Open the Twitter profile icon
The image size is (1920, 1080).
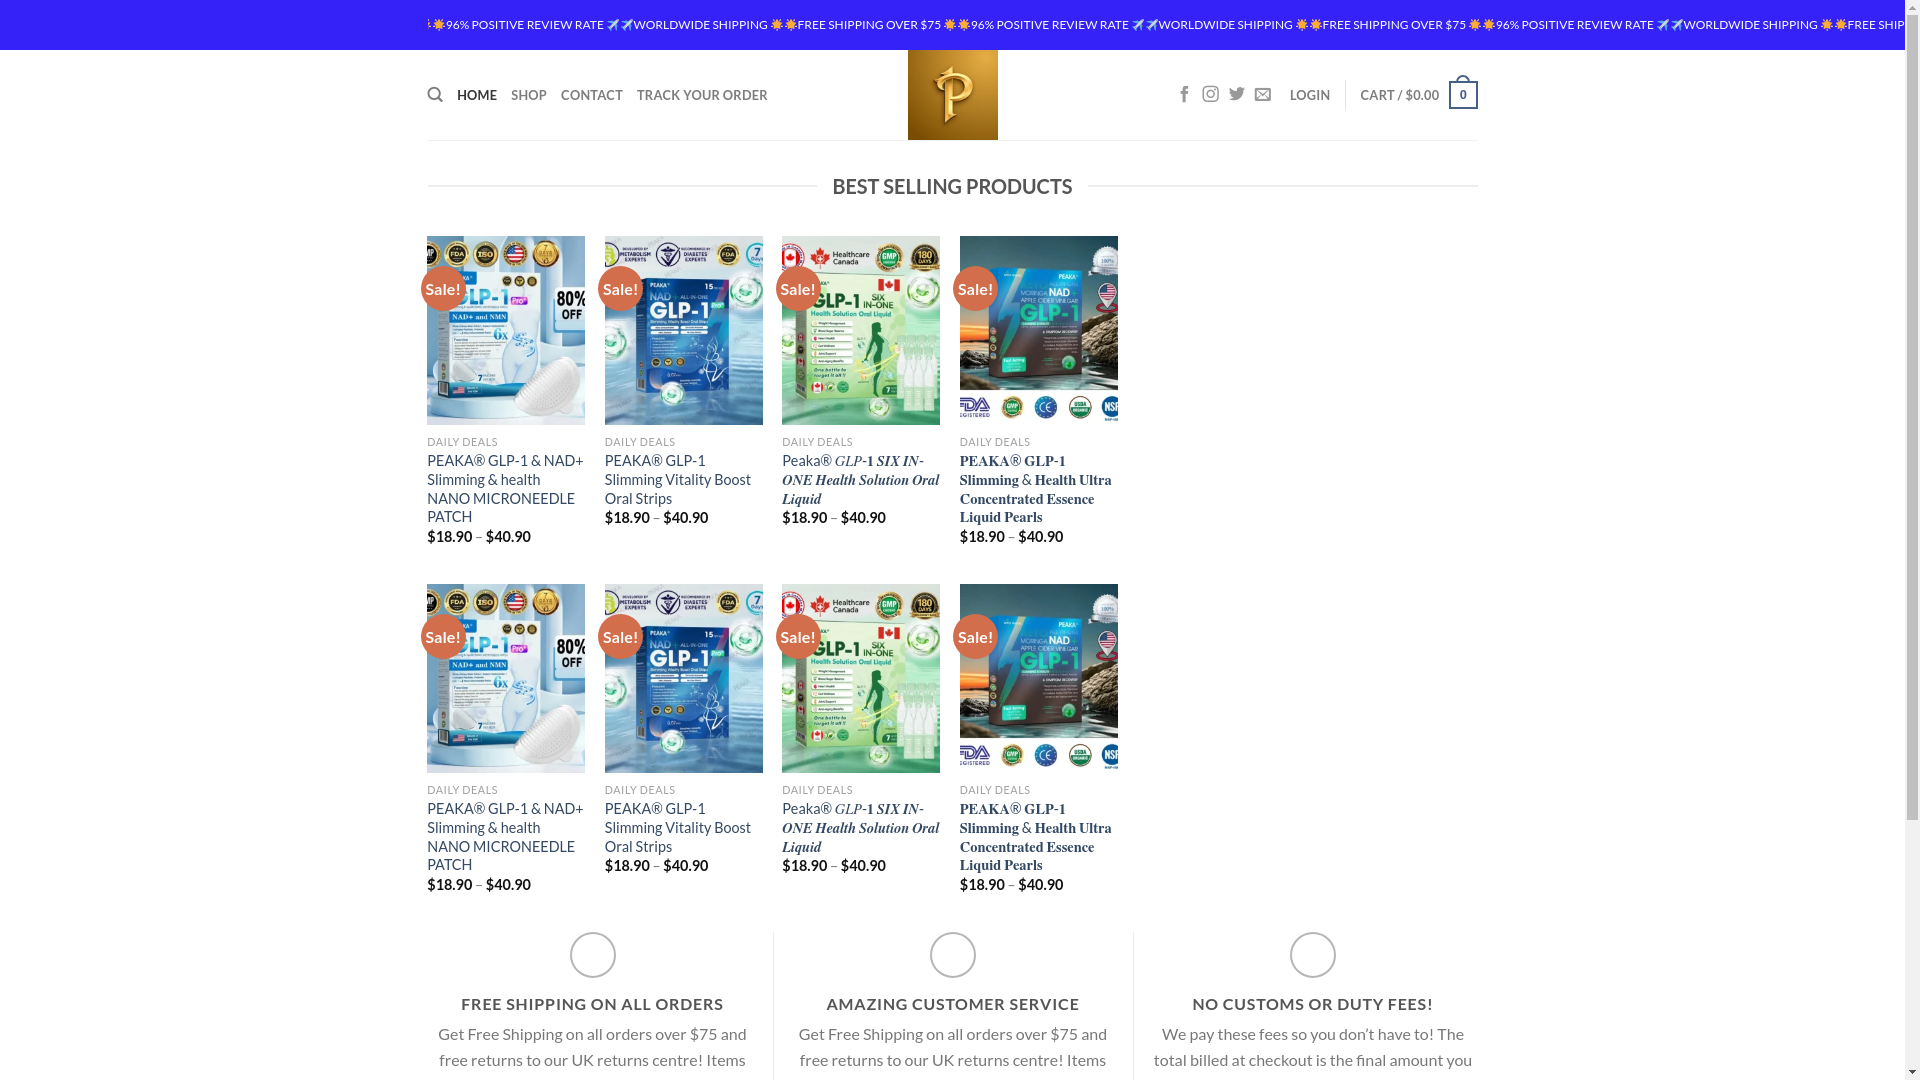1237,94
